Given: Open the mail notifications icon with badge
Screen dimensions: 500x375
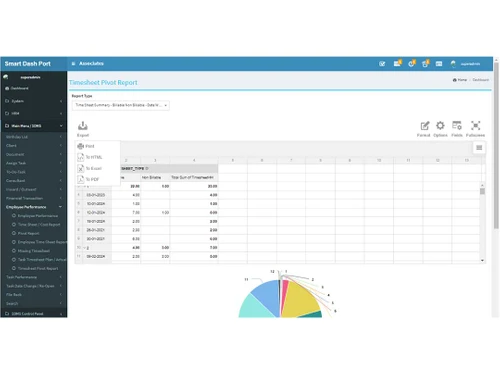Looking at the screenshot, I should tap(397, 63).
